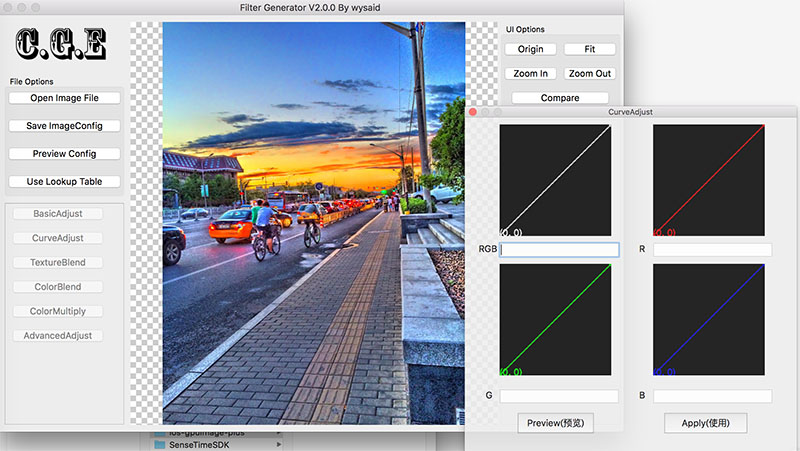This screenshot has width=800, height=451.
Task: Click the Open Image File button
Action: click(64, 98)
